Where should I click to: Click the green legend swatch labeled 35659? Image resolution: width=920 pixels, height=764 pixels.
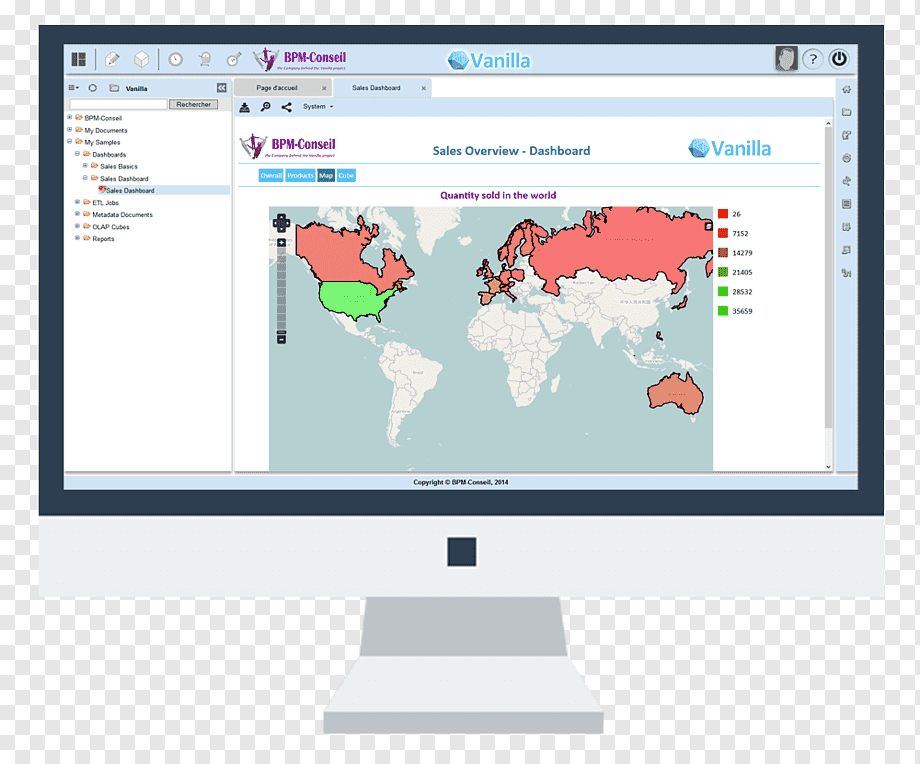point(723,311)
